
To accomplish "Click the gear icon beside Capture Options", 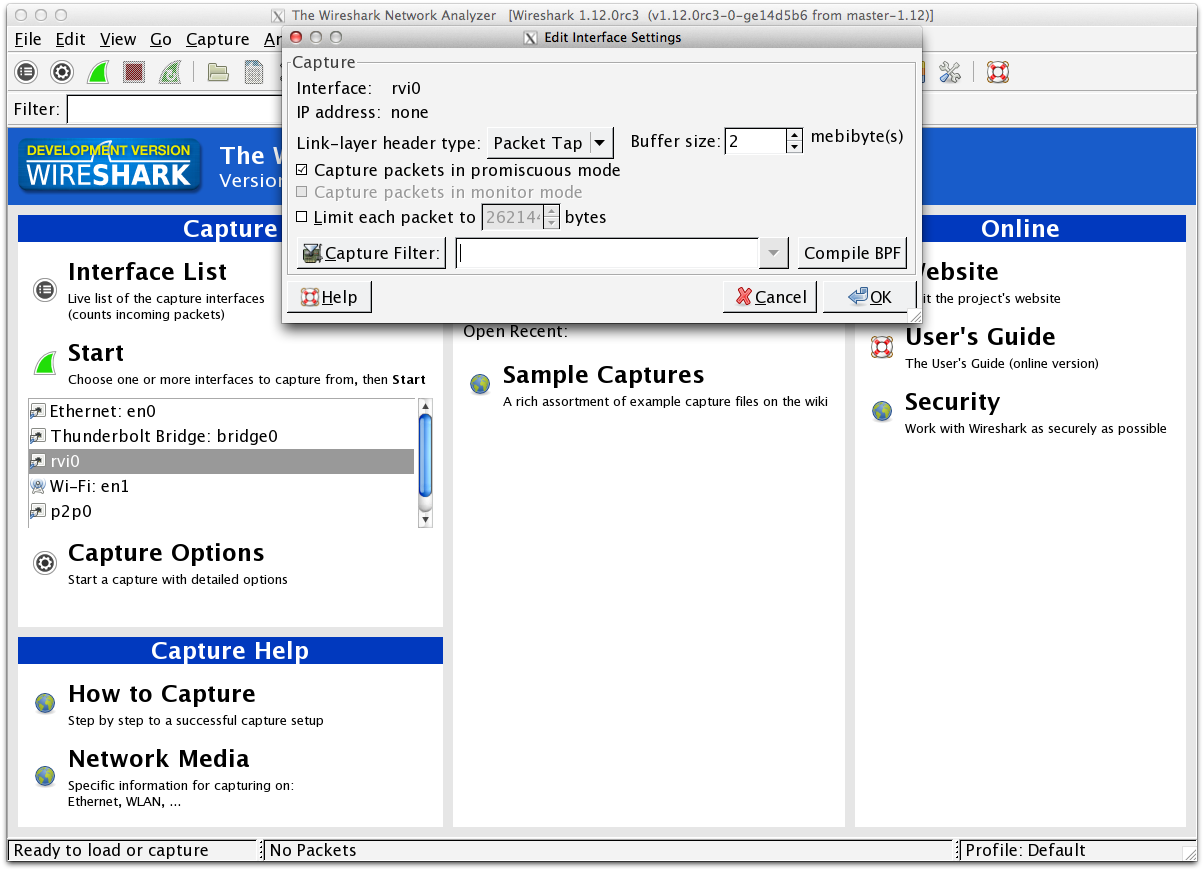I will click(45, 563).
